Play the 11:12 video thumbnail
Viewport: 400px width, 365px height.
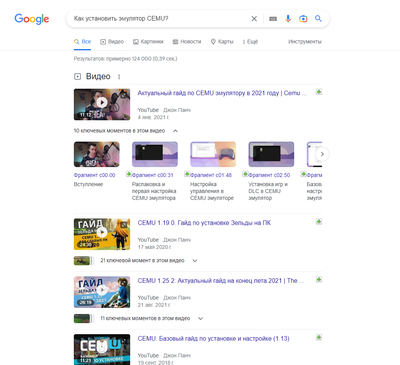tap(102, 104)
